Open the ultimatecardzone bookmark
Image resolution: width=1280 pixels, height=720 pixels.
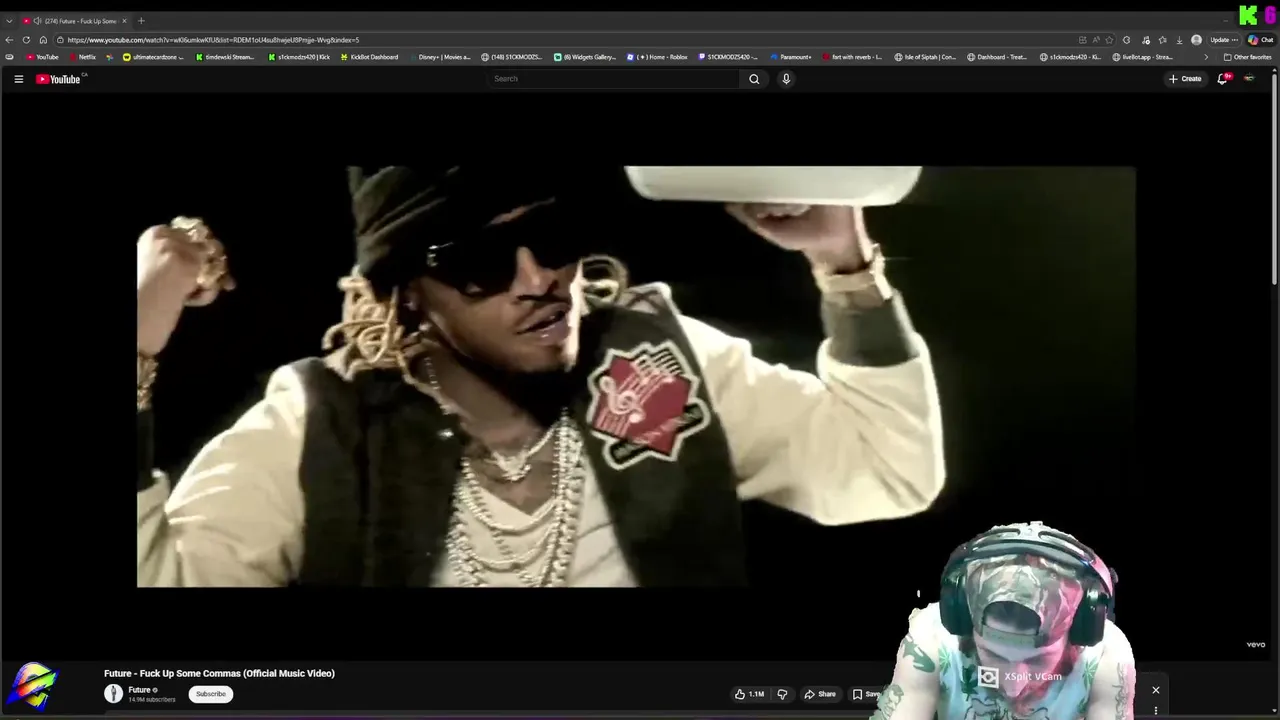pyautogui.click(x=153, y=57)
